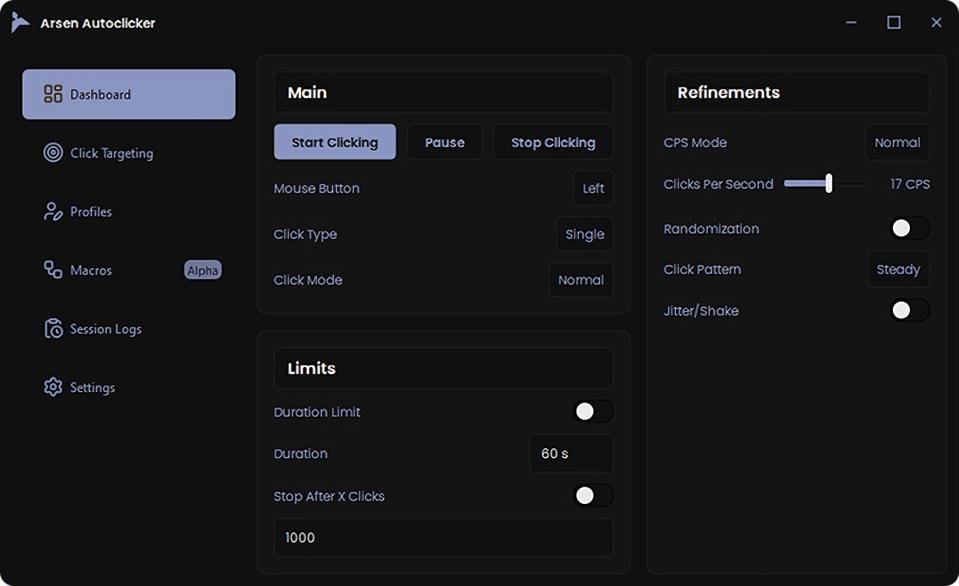This screenshot has height=586, width=959.
Task: Expand the CPS Mode dropdown
Action: [897, 143]
